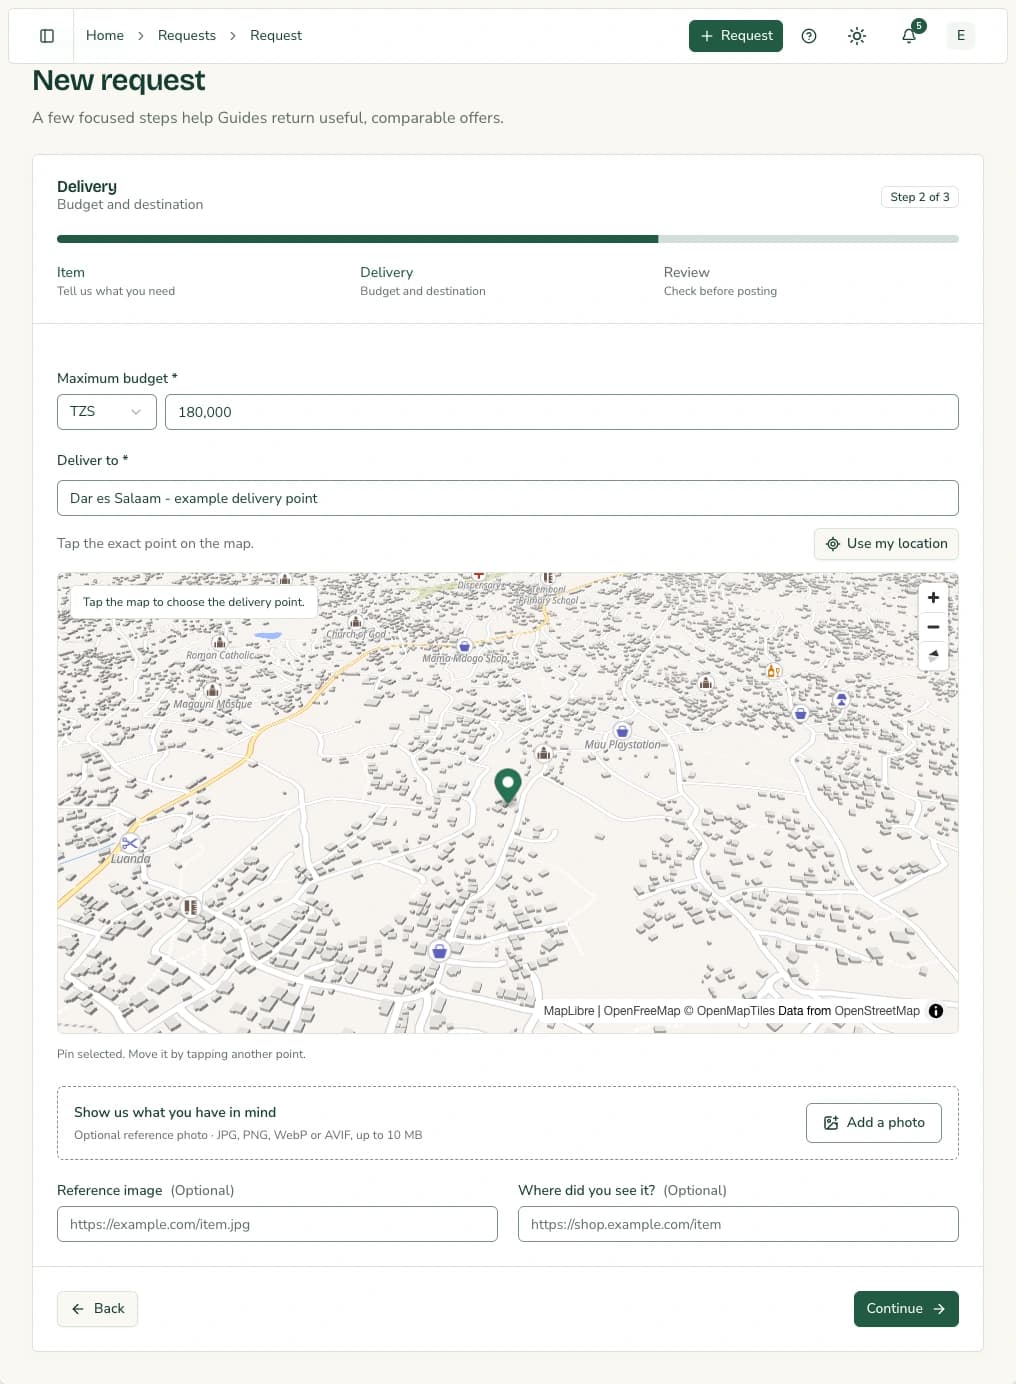Zoom in on the map
This screenshot has width=1016, height=1384.
[x=933, y=598]
